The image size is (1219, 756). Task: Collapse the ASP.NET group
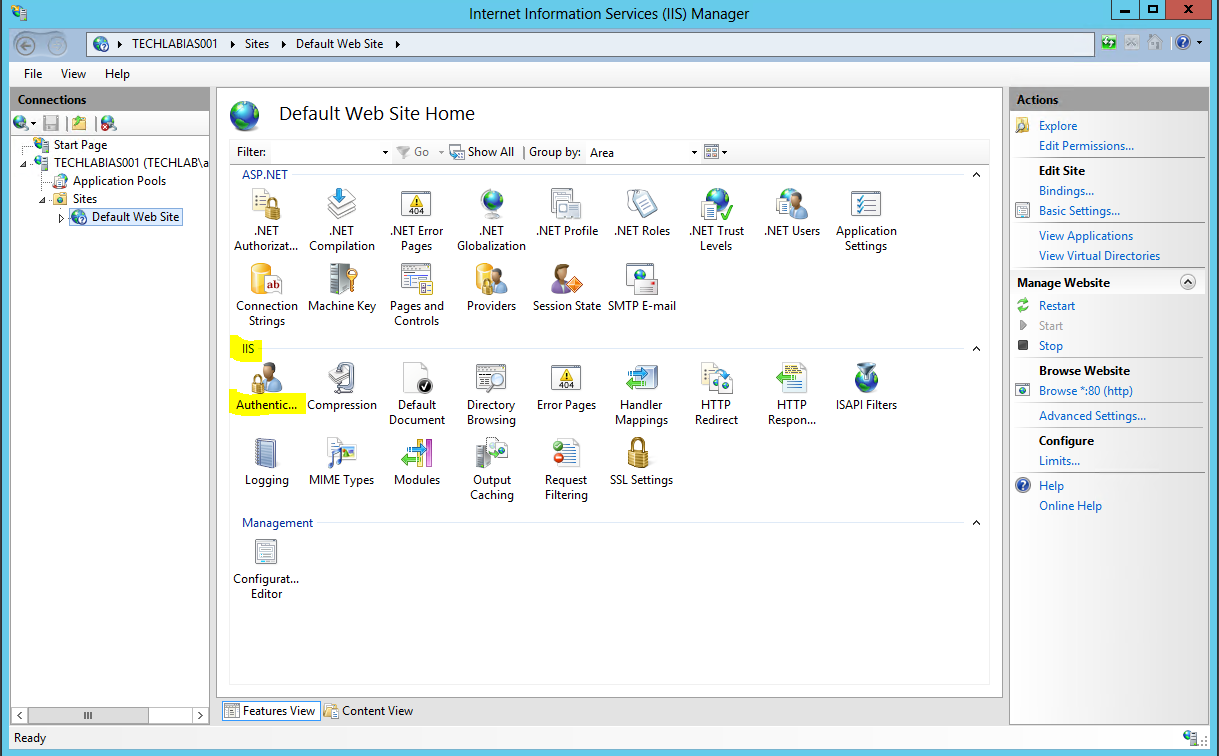coord(977,175)
